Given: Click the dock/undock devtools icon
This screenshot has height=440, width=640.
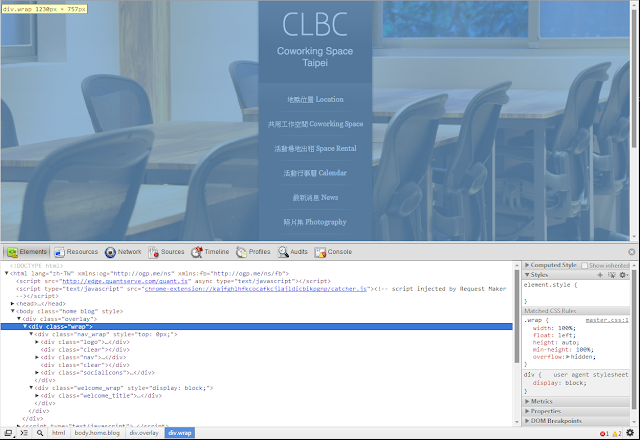Looking at the screenshot, I should (x=8, y=433).
